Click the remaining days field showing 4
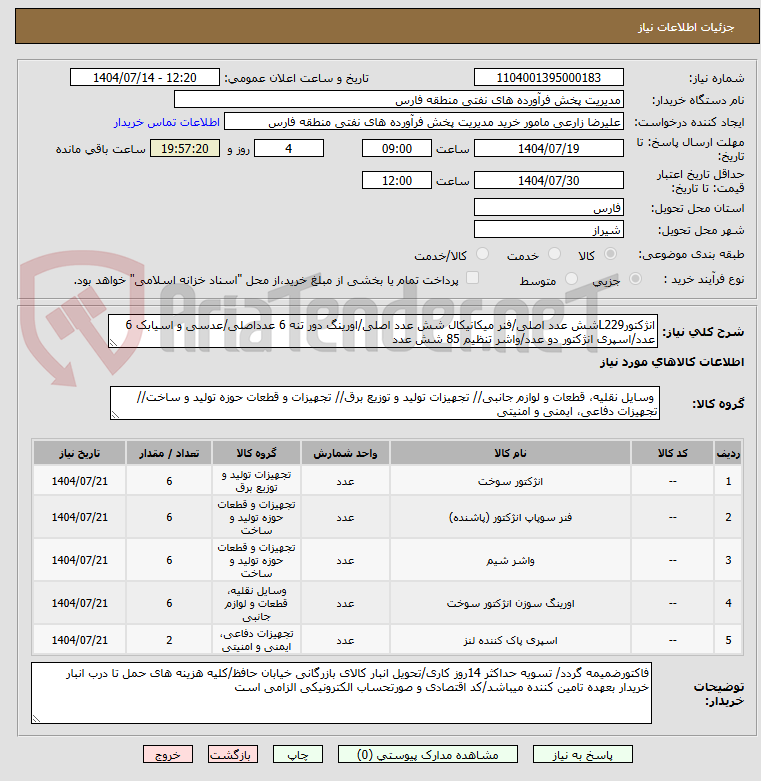Image resolution: width=761 pixels, height=781 pixels. pyautogui.click(x=289, y=148)
